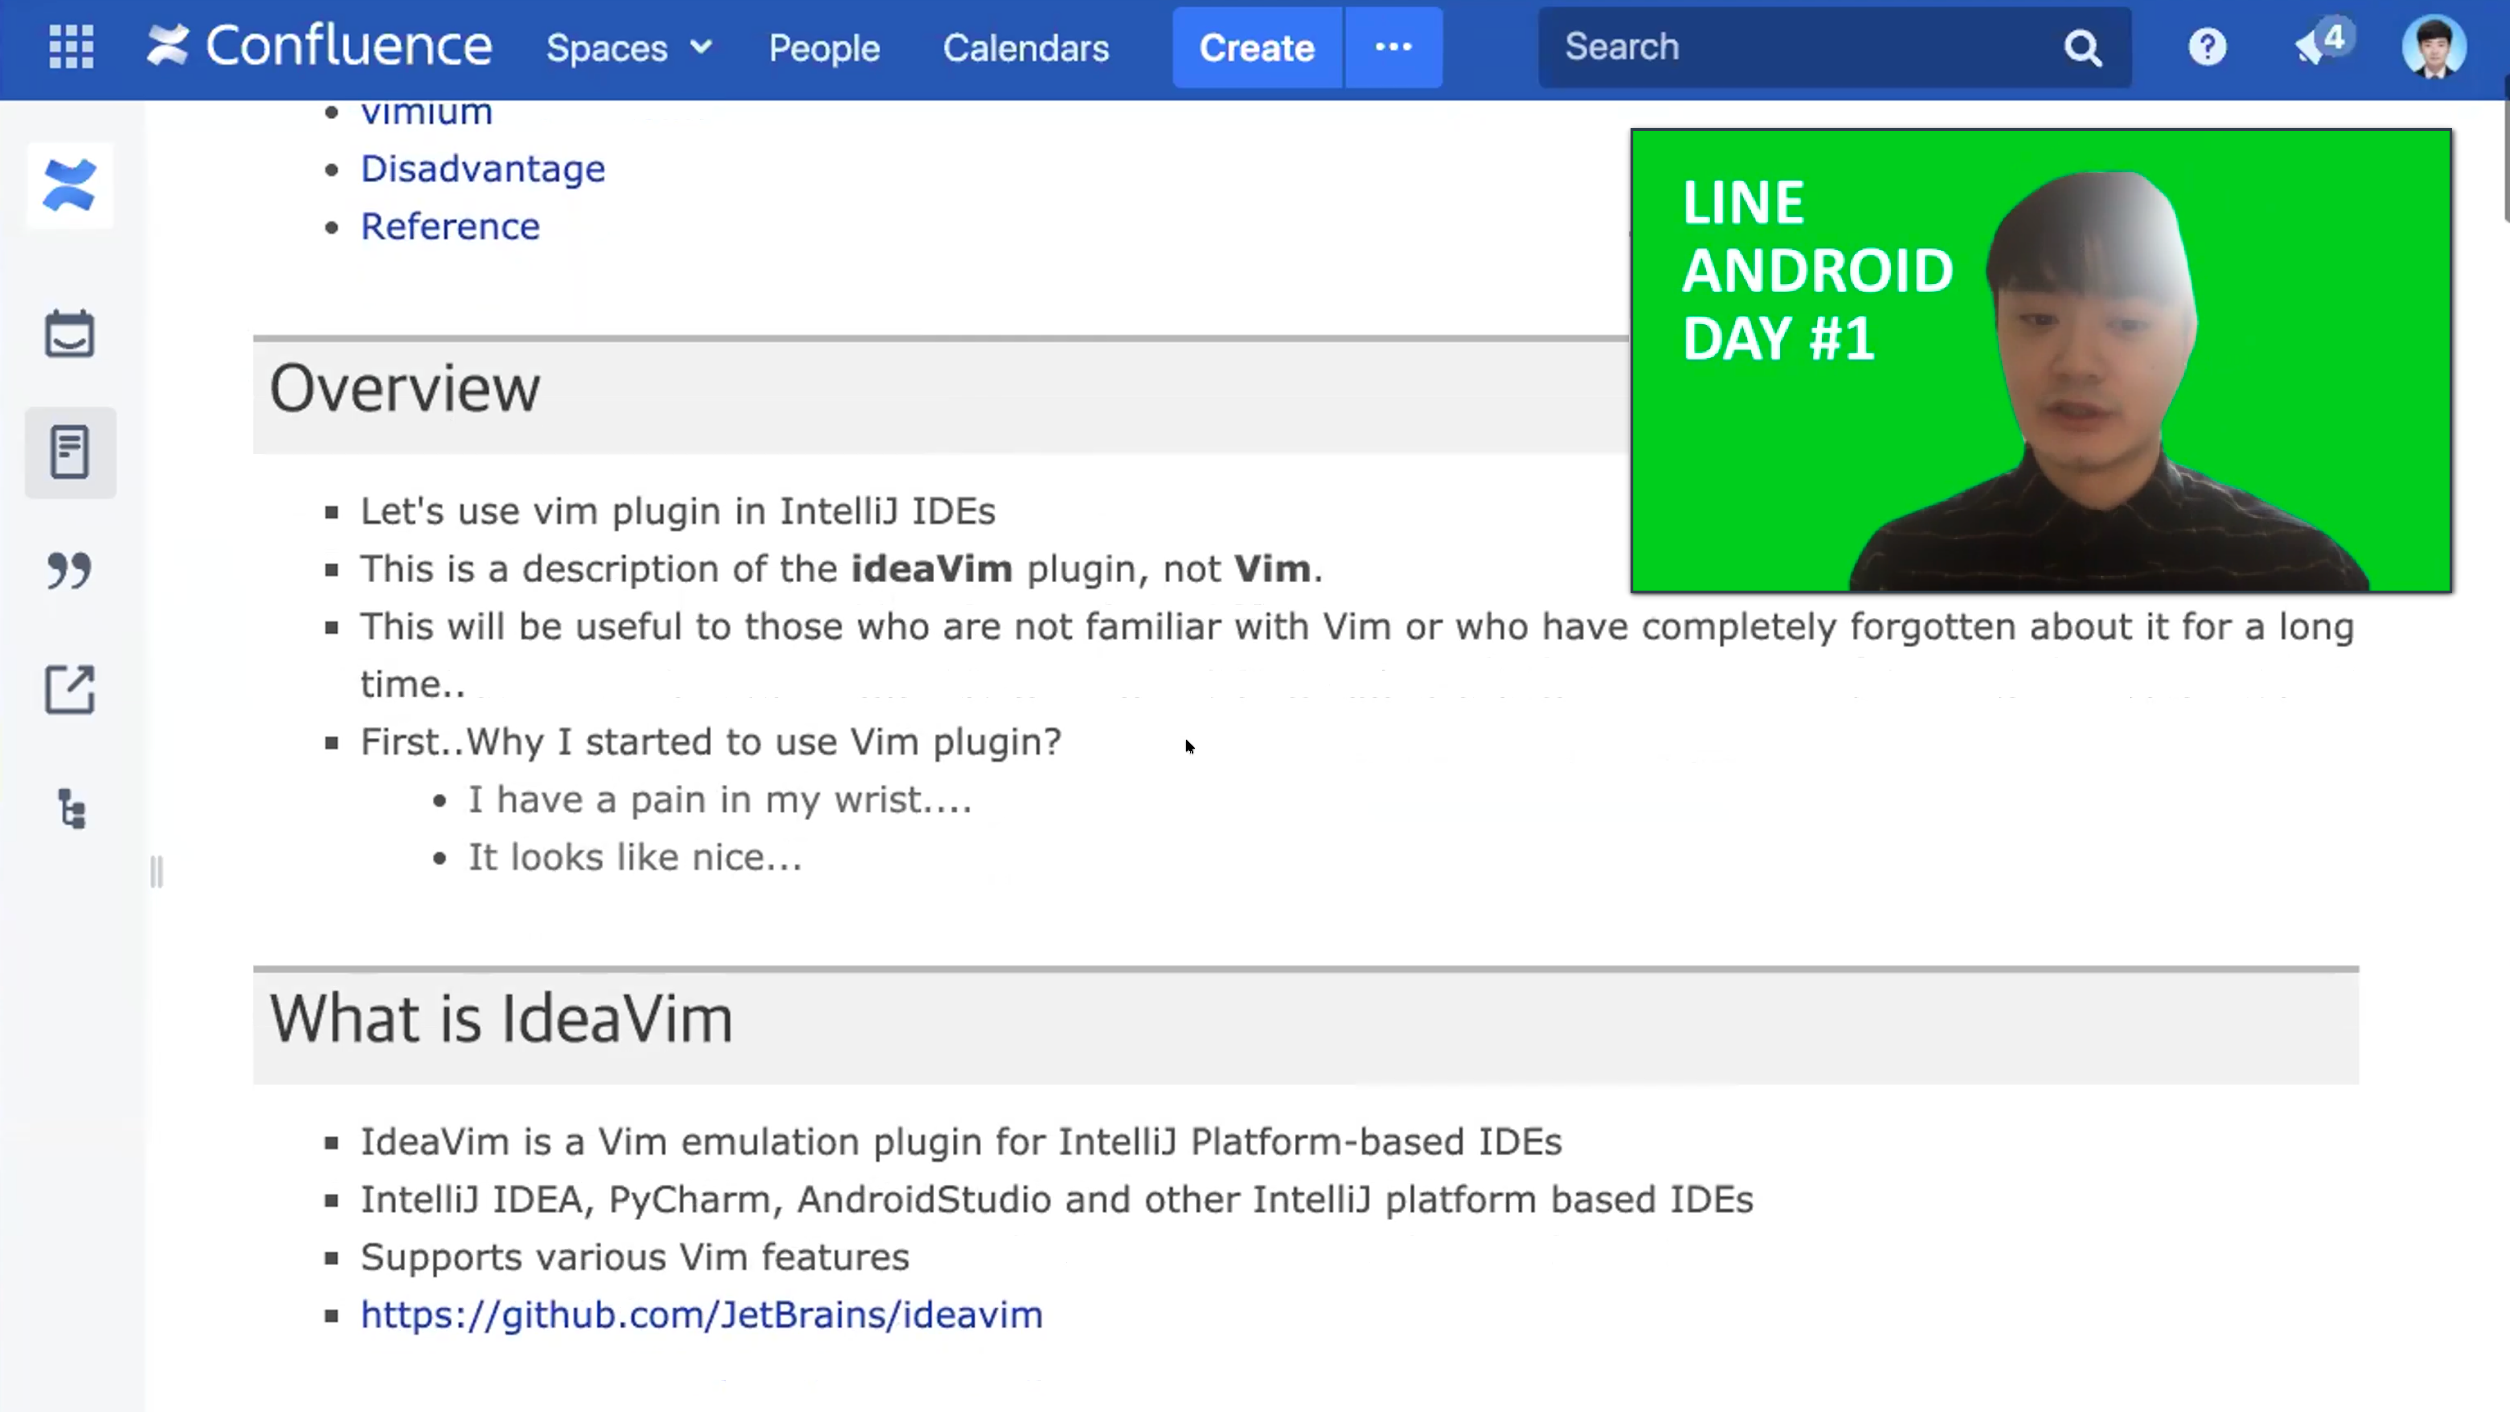Open the Spaces dropdown menu
The height and width of the screenshot is (1412, 2510).
pyautogui.click(x=629, y=48)
